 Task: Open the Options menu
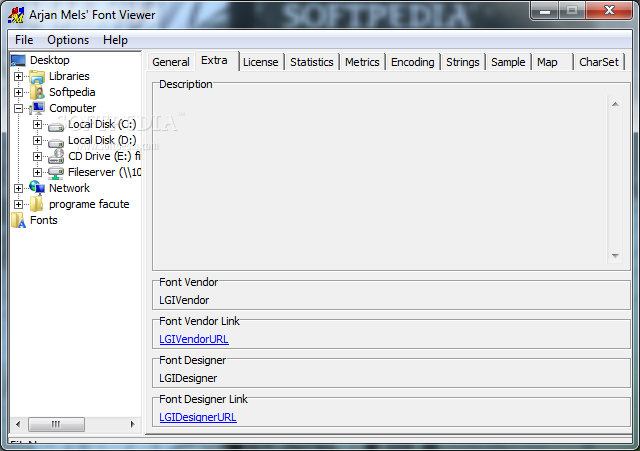[68, 40]
